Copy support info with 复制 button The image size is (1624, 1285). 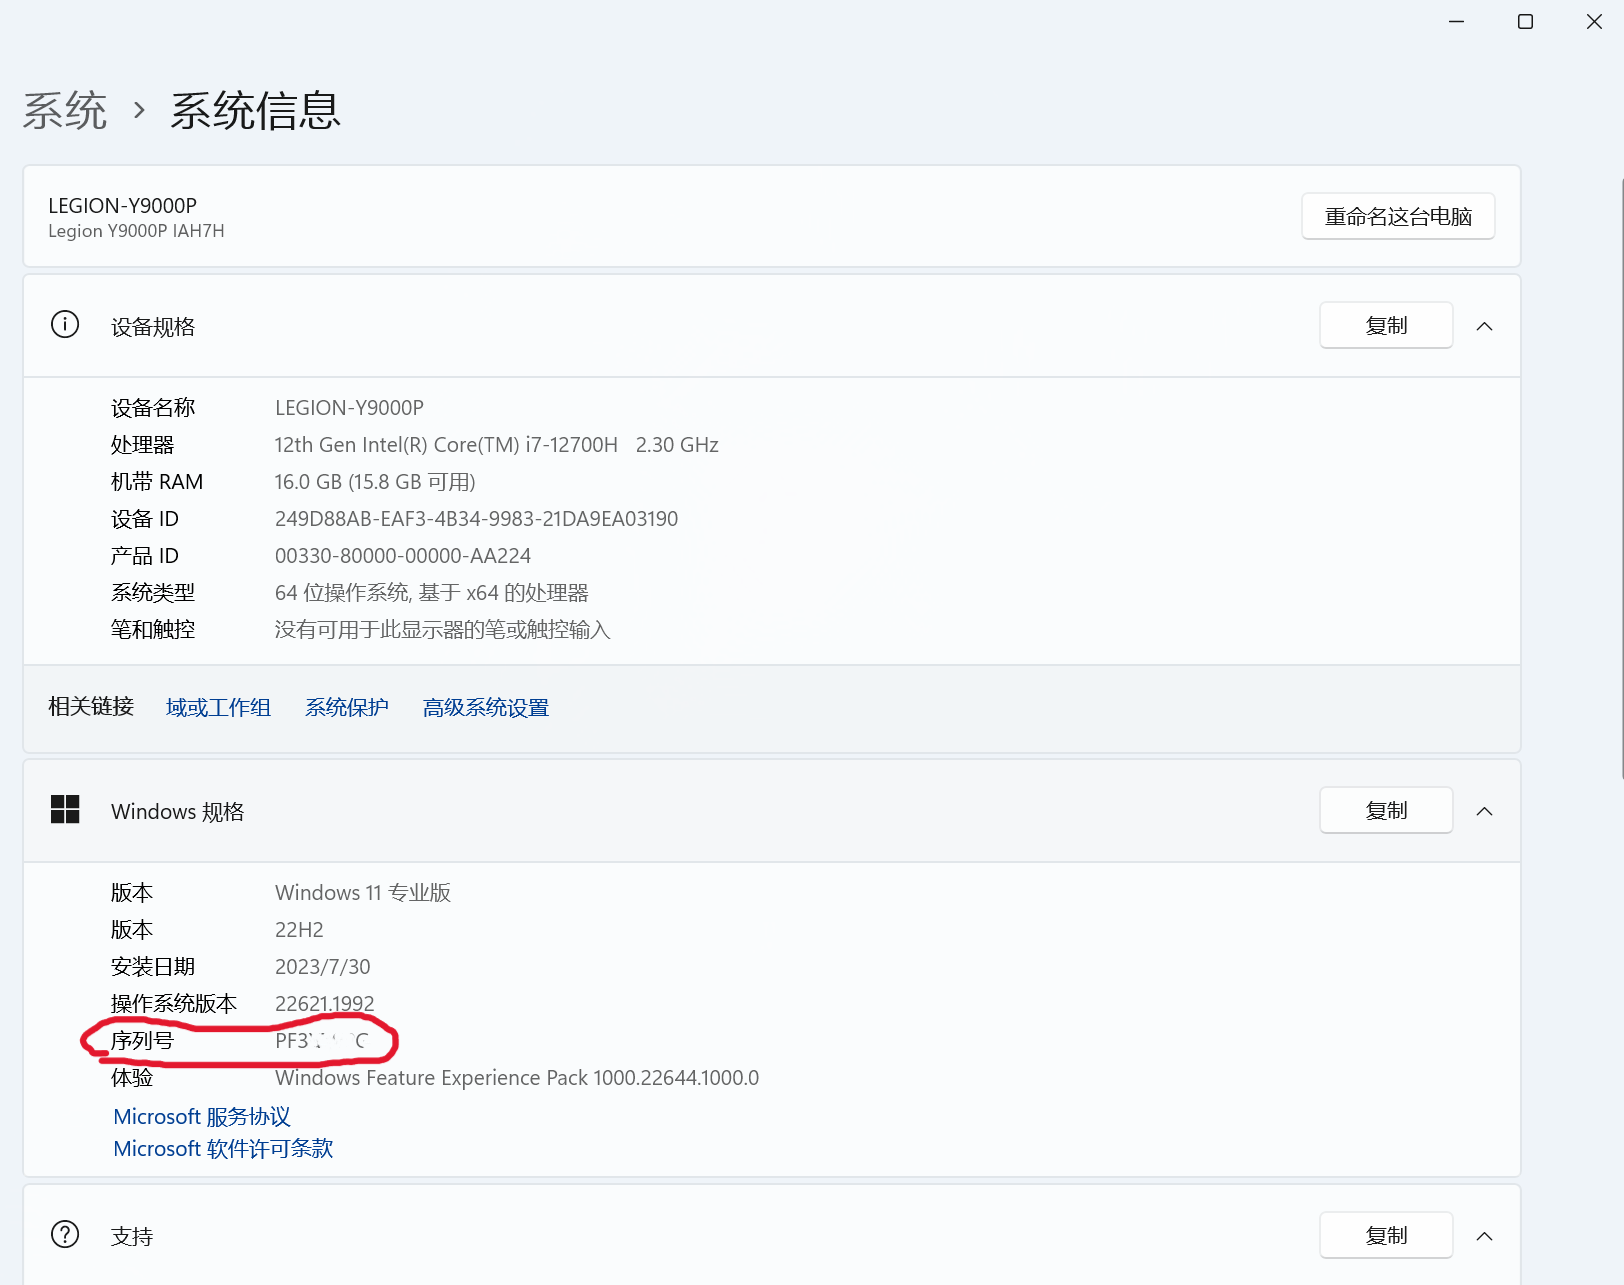click(x=1386, y=1235)
